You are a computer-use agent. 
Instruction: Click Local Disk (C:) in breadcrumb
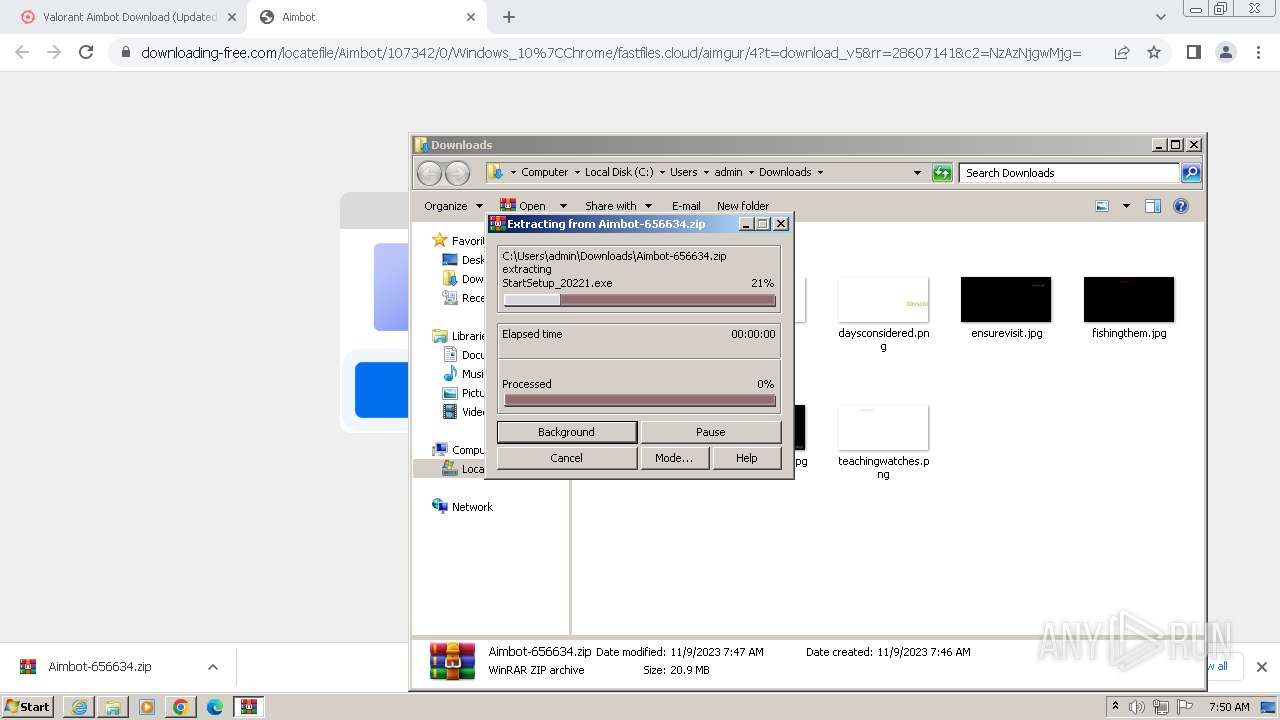point(619,172)
